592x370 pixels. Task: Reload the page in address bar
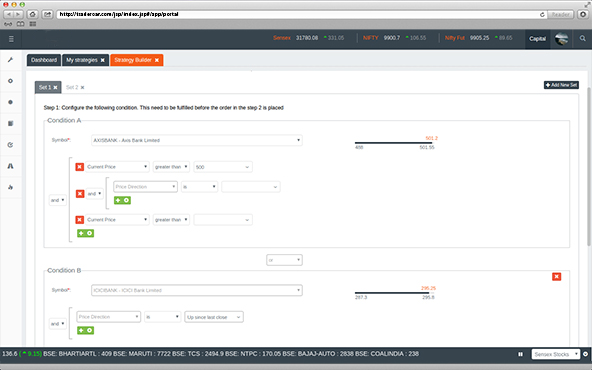(x=542, y=14)
